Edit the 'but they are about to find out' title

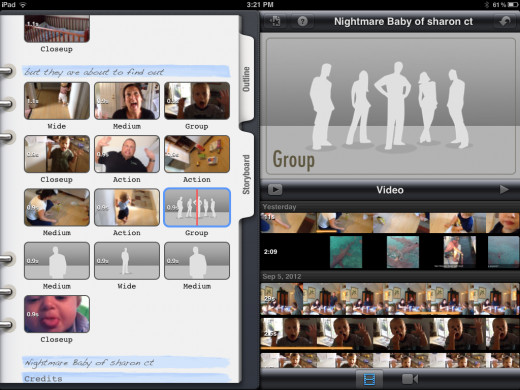coord(126,72)
